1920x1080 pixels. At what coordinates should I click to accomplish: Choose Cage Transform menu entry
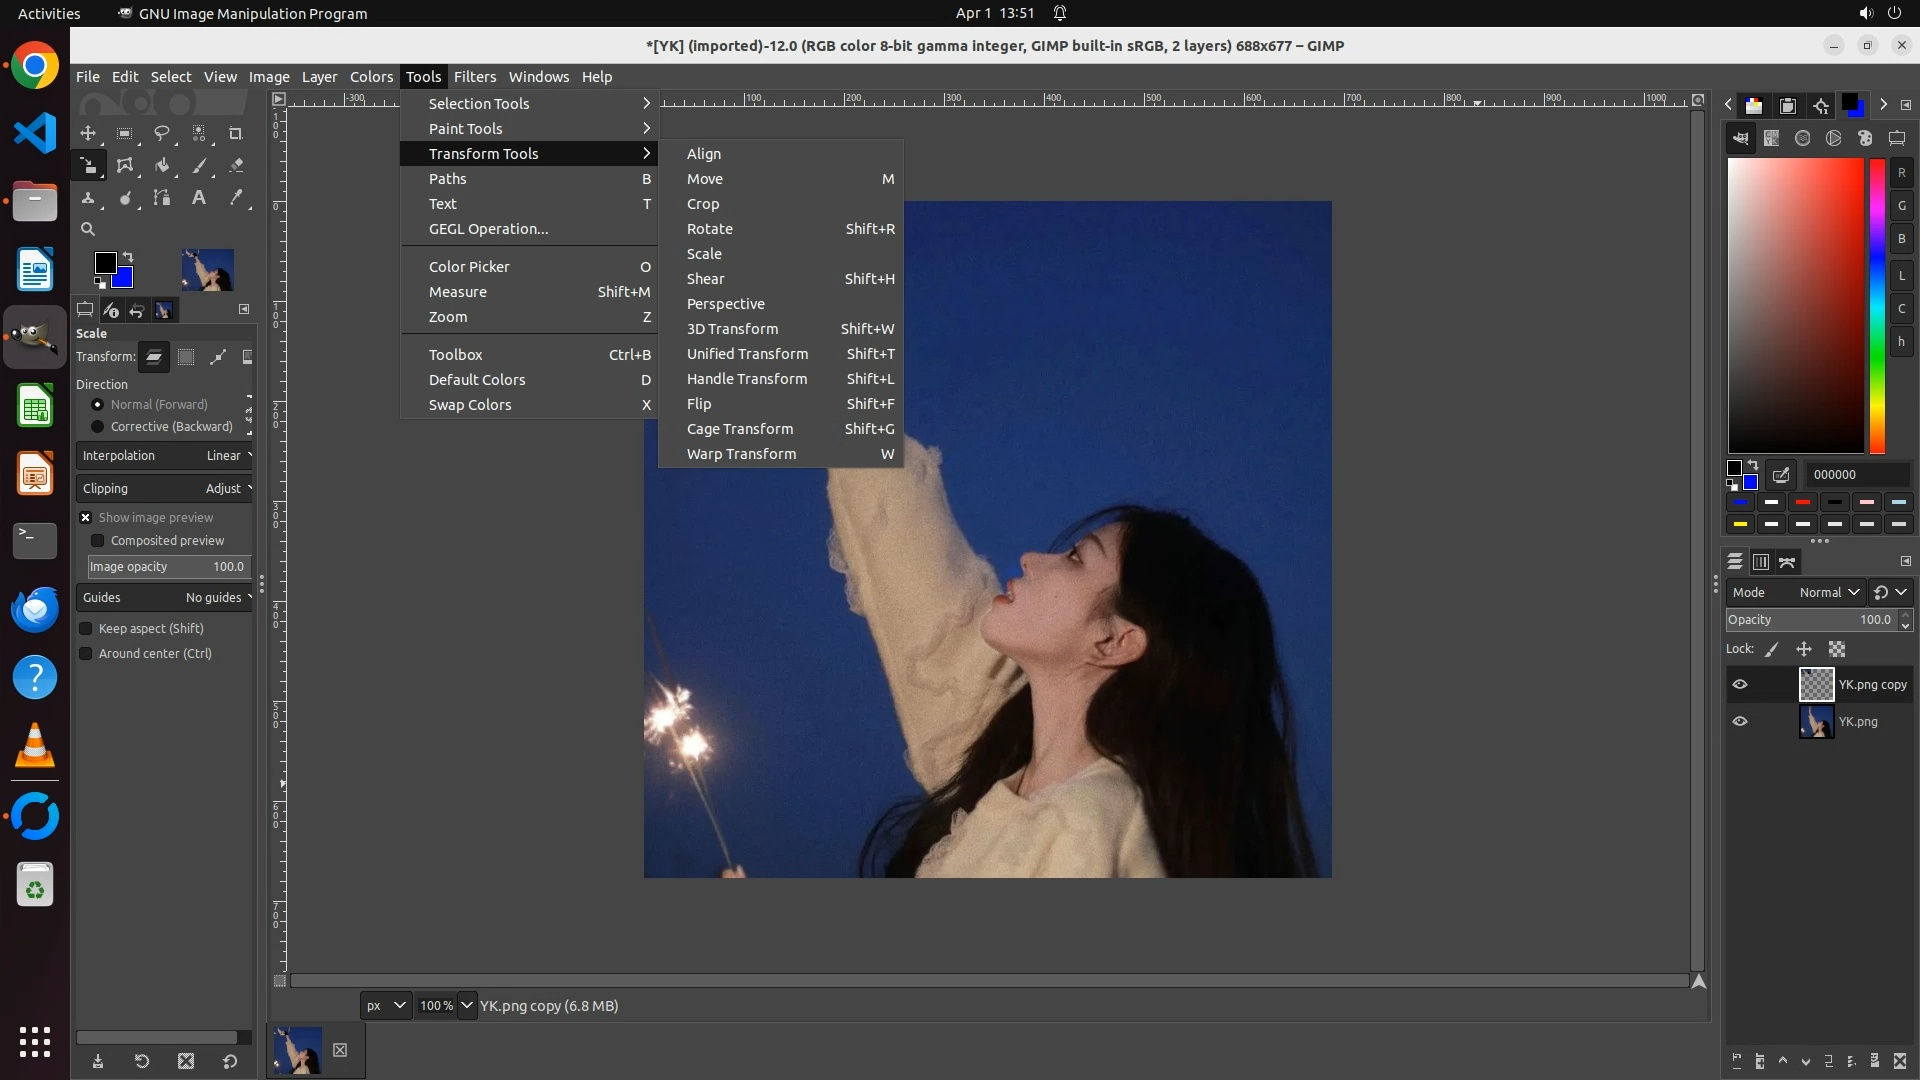click(739, 429)
